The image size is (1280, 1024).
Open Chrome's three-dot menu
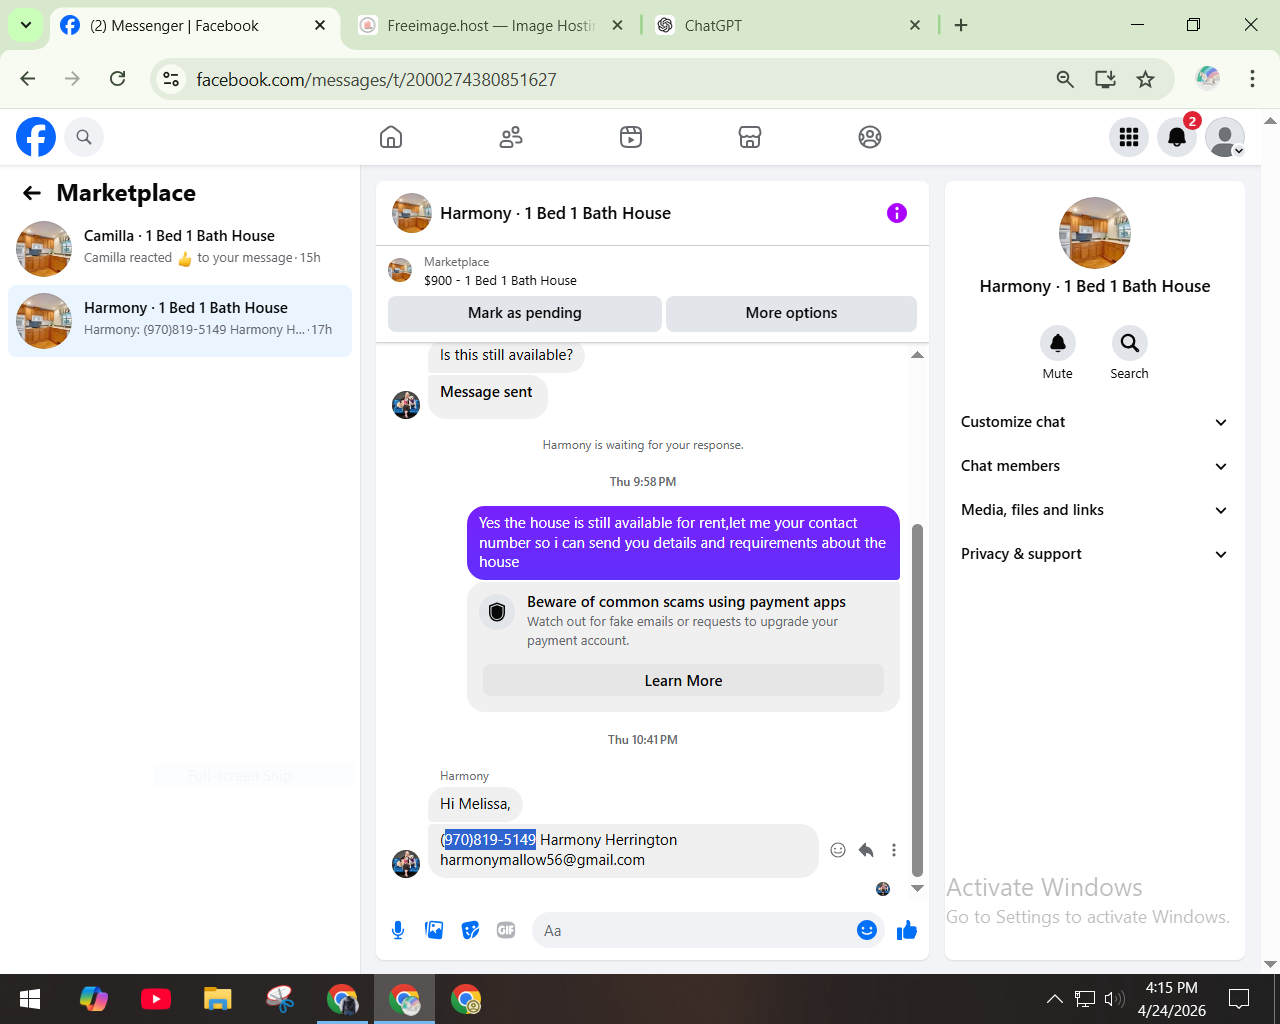(x=1252, y=79)
